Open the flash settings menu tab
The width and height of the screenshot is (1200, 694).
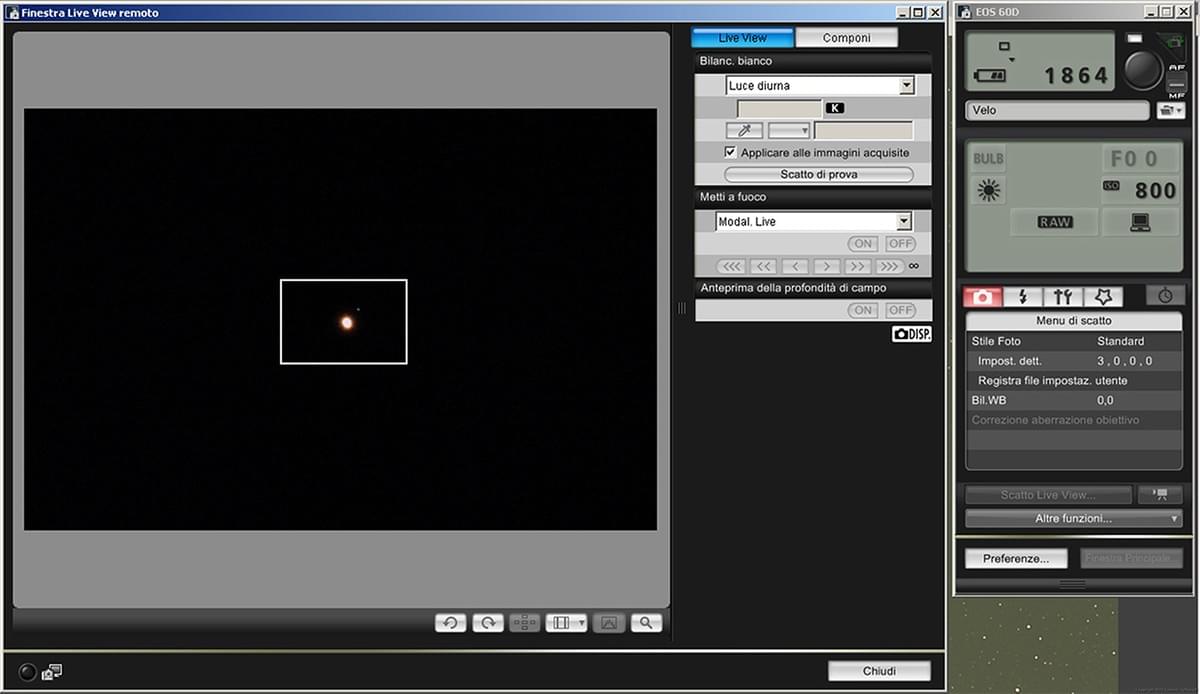click(x=1022, y=297)
